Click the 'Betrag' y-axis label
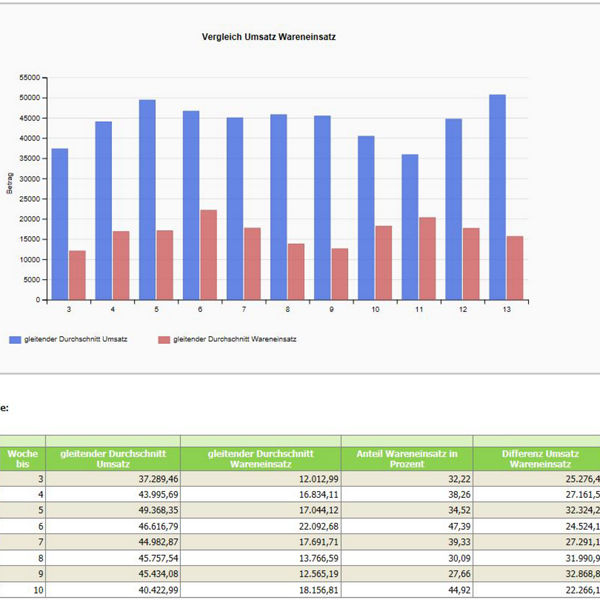Image resolution: width=600 pixels, height=600 pixels. [x=10, y=188]
